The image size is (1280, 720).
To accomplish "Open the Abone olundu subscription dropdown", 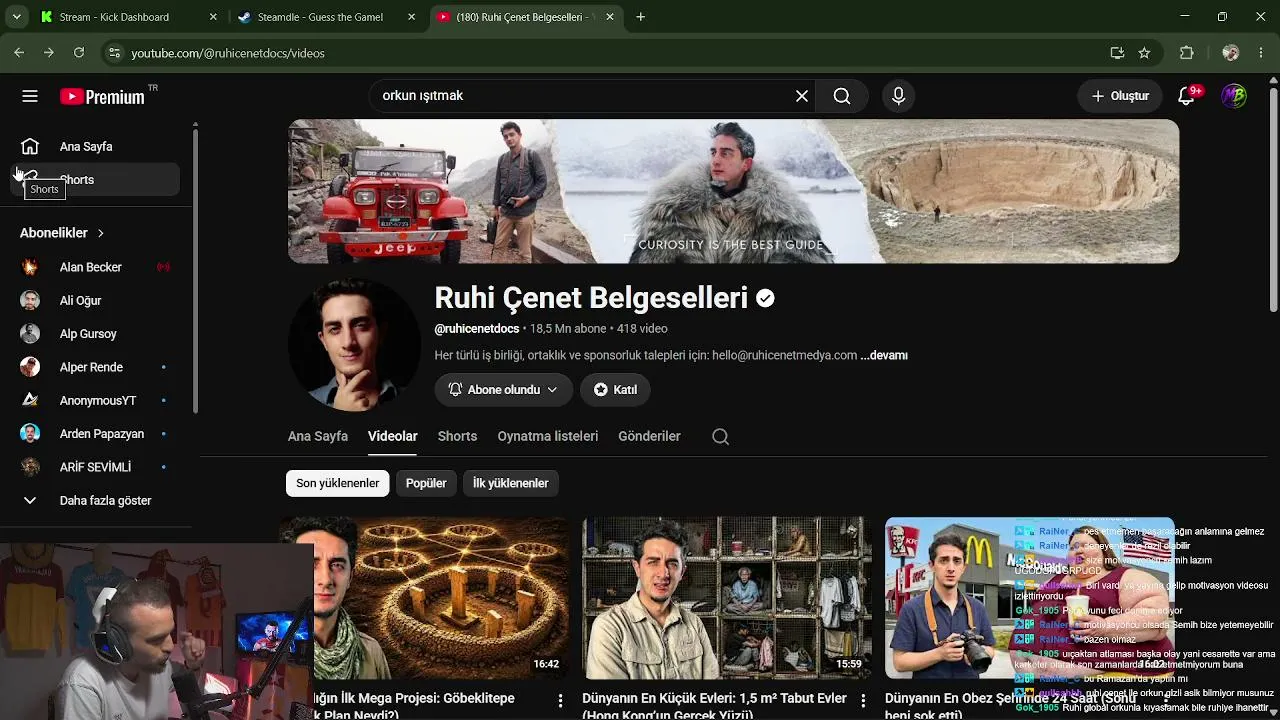I will coord(503,390).
